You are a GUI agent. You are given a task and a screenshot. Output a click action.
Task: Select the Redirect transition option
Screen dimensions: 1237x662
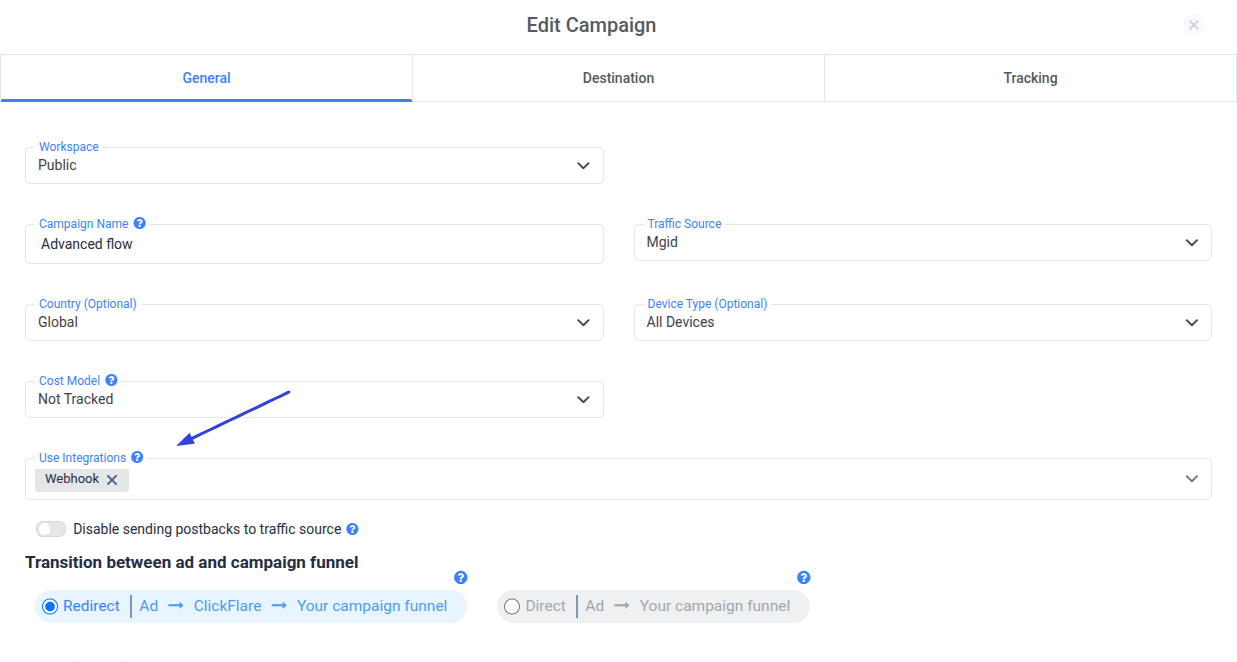click(50, 607)
